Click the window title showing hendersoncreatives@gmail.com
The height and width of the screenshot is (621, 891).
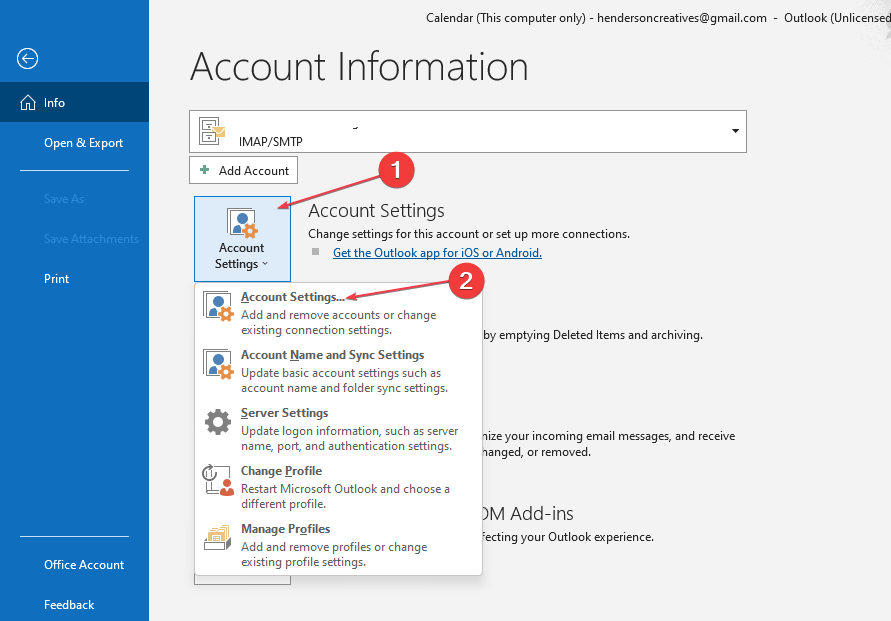(658, 18)
